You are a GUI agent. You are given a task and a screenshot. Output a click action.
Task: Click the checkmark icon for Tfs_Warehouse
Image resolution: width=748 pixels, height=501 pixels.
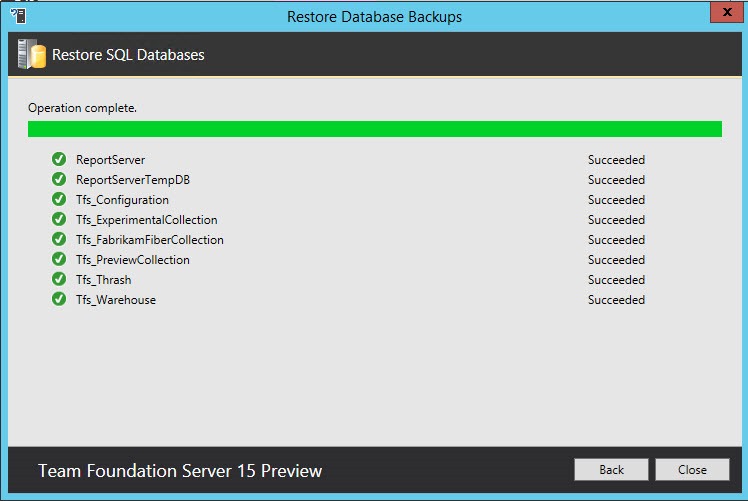[x=59, y=300]
